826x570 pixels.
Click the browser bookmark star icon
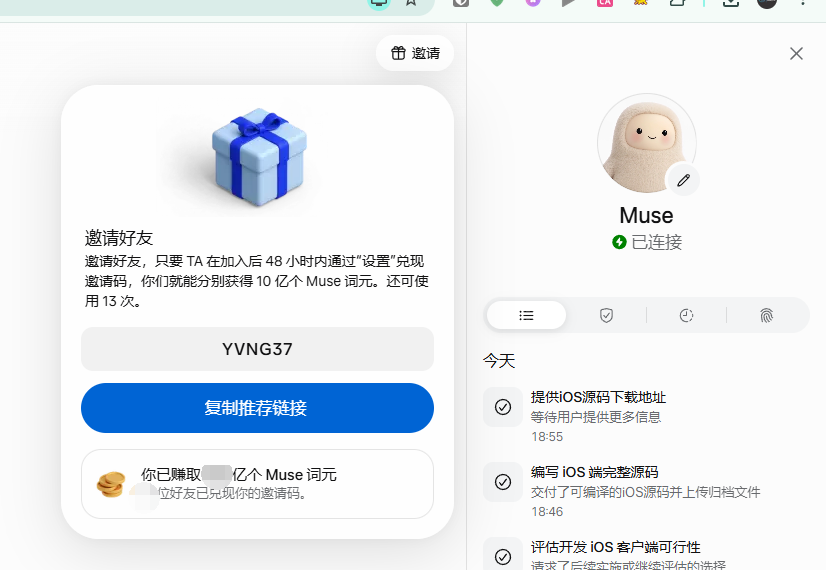411,3
